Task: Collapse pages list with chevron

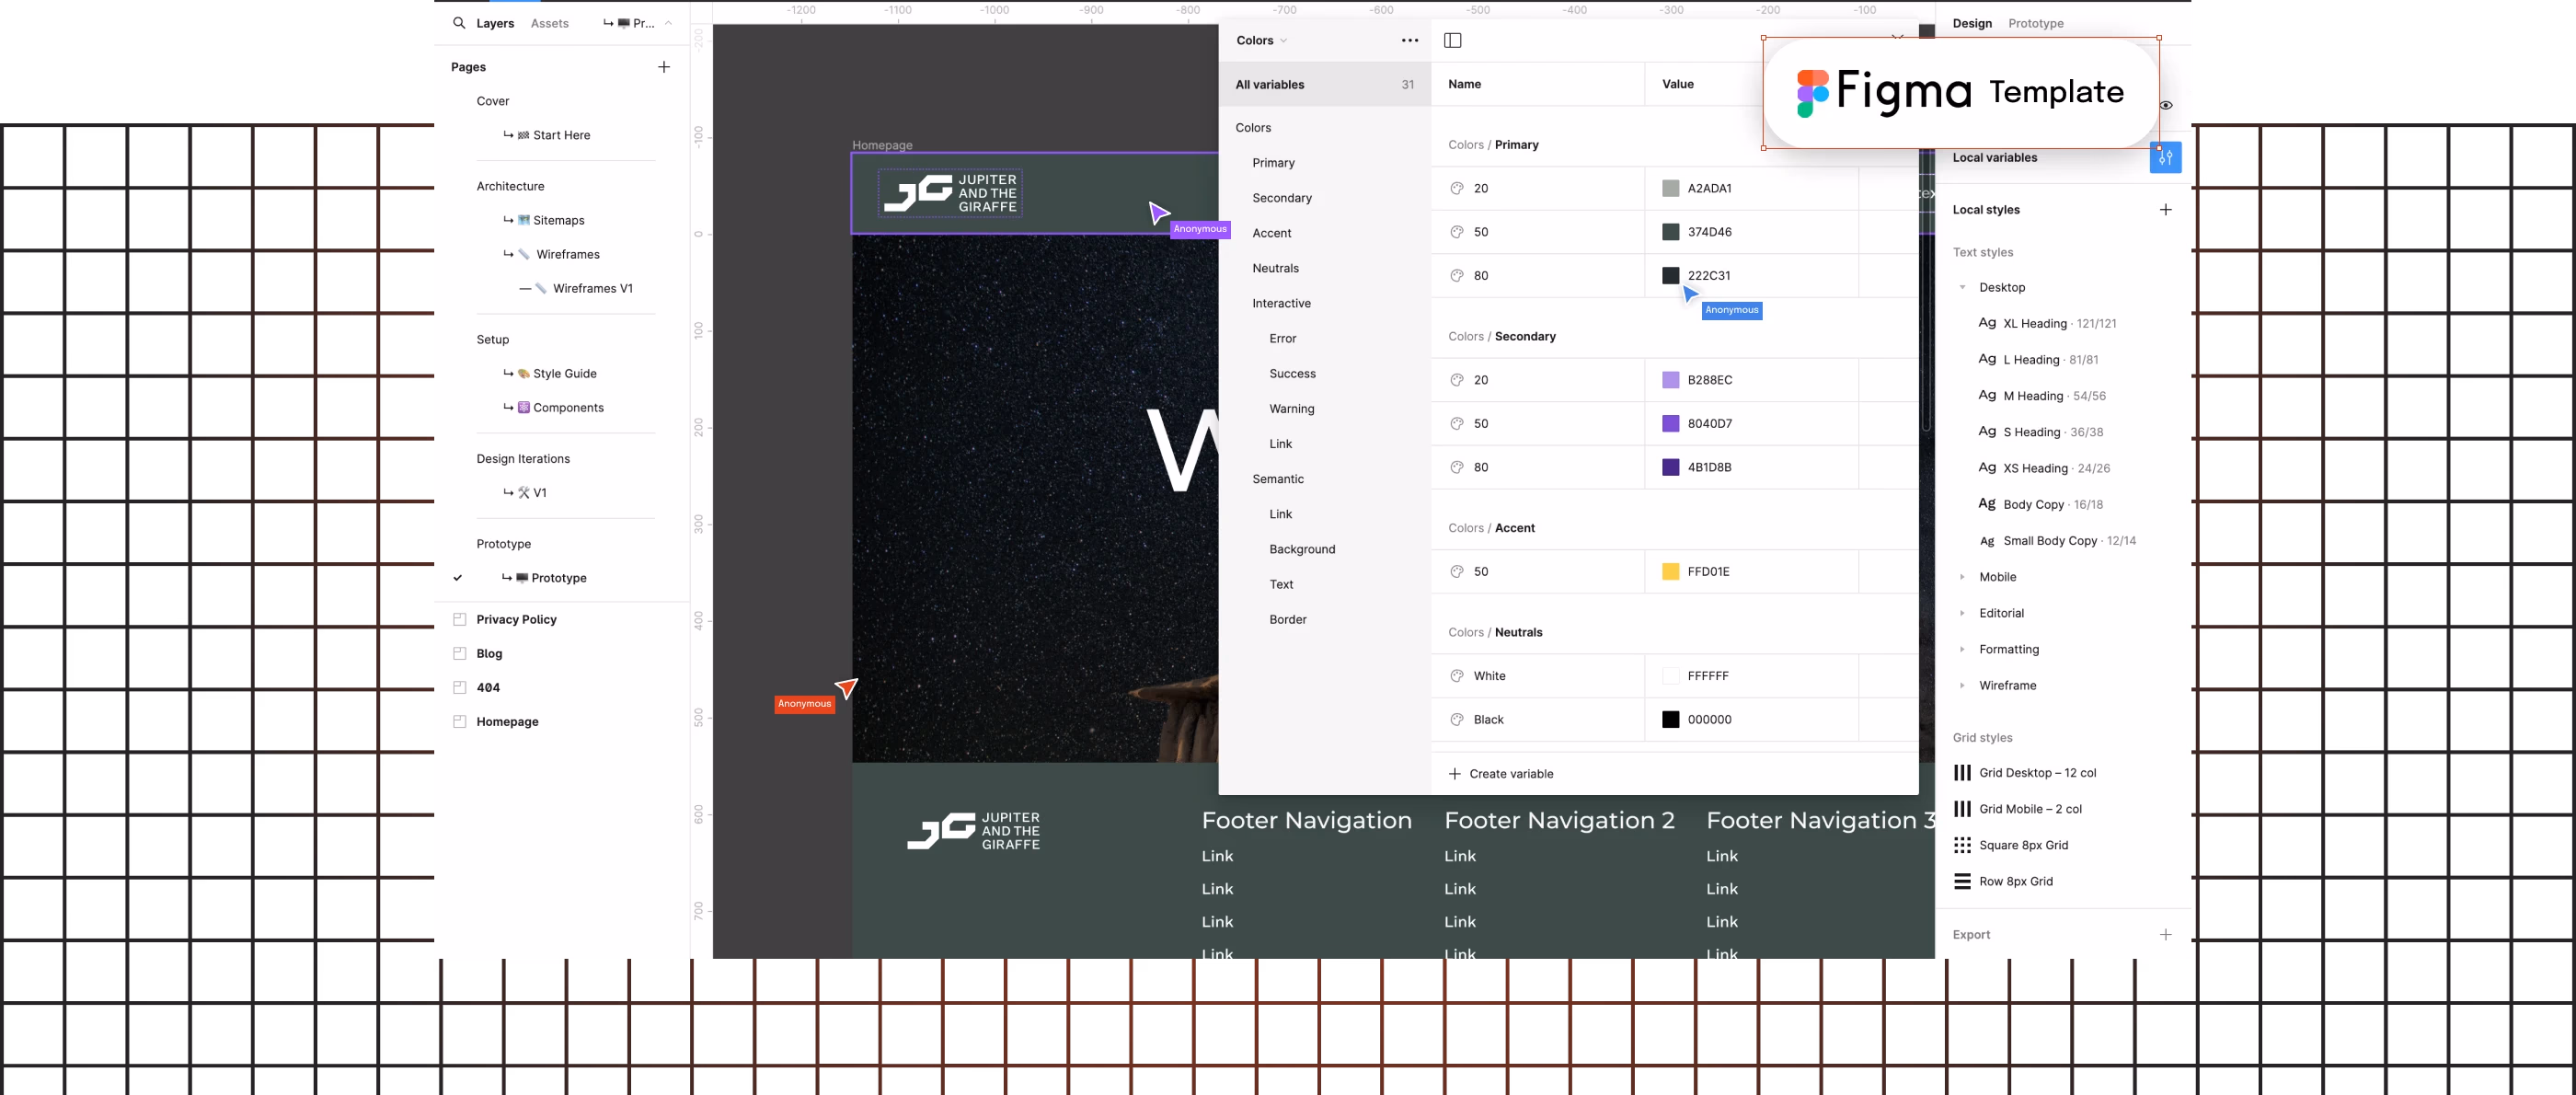Action: 668,23
